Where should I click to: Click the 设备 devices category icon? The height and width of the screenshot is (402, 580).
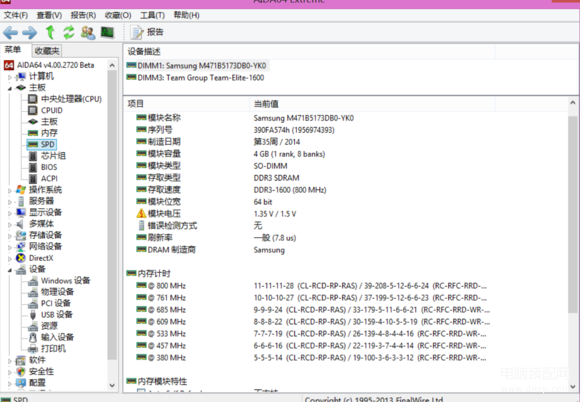click(21, 269)
